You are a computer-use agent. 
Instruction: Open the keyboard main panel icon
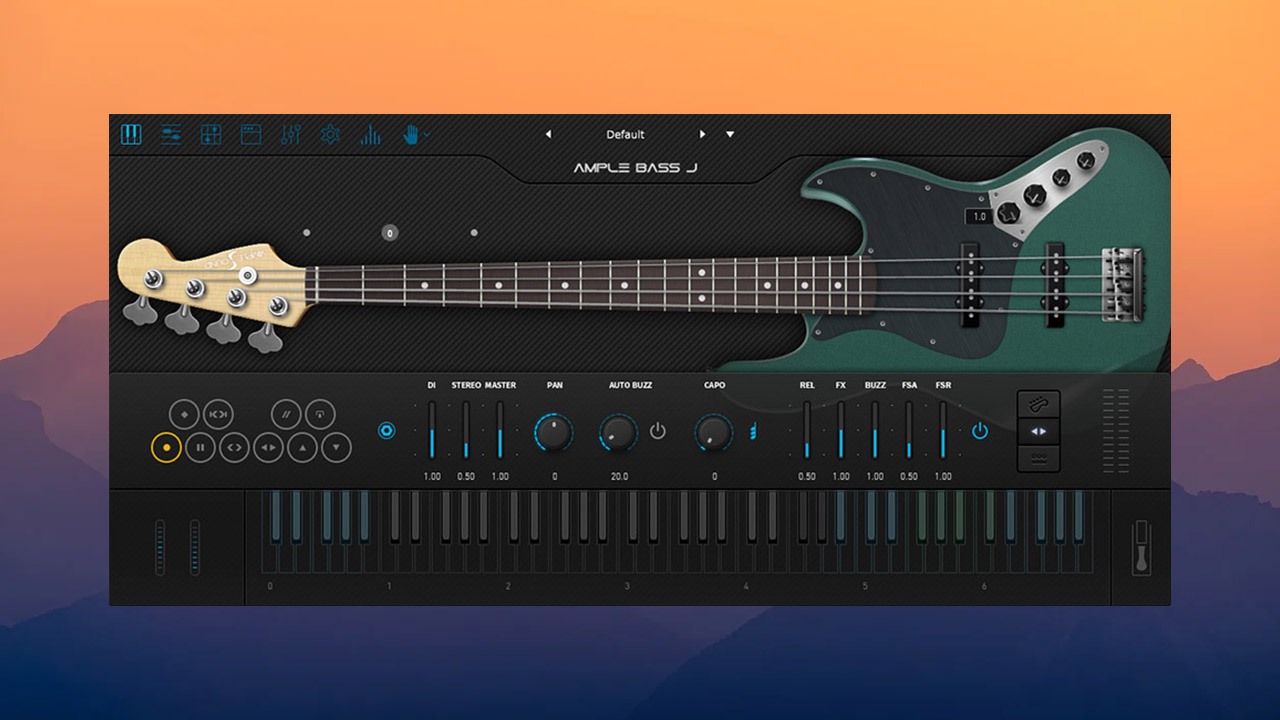(131, 135)
